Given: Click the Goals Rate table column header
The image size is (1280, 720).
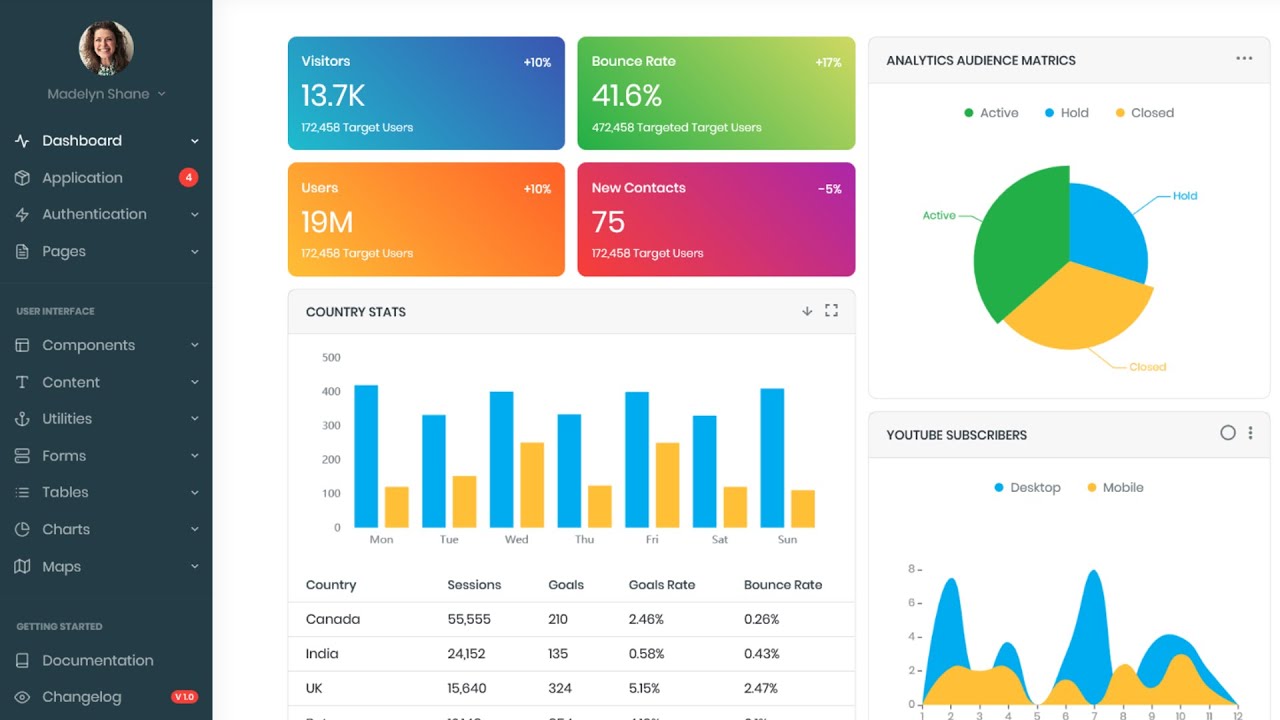Looking at the screenshot, I should [662, 585].
